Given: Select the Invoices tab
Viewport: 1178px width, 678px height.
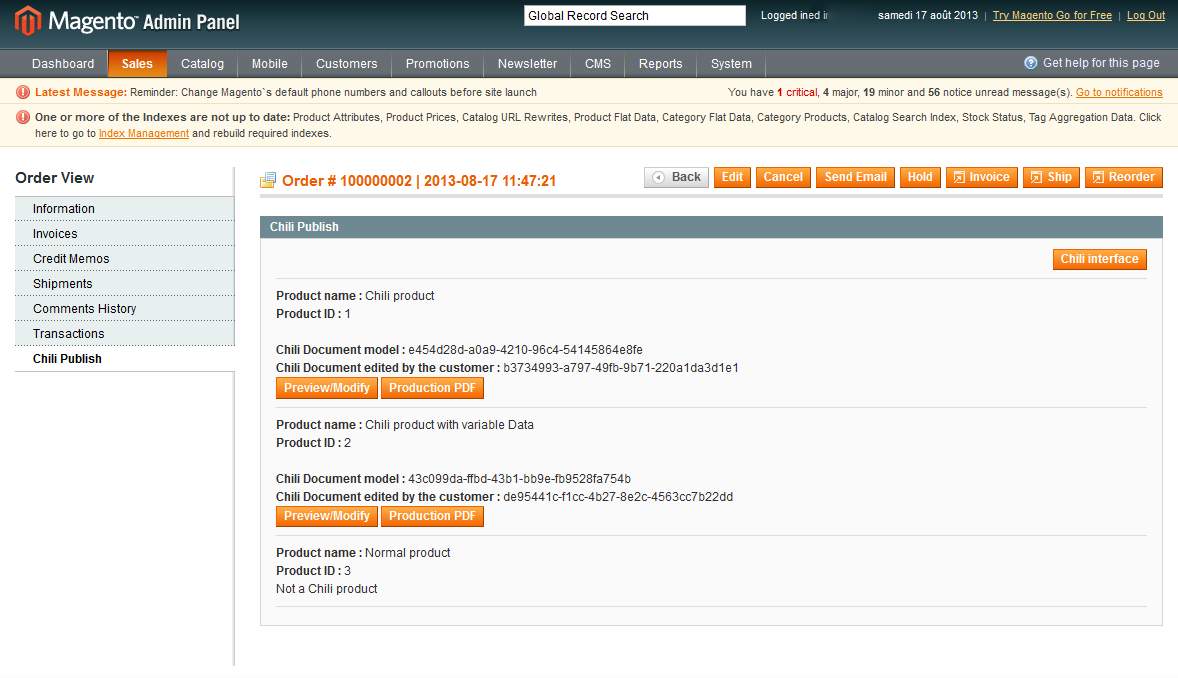Looking at the screenshot, I should [x=125, y=234].
